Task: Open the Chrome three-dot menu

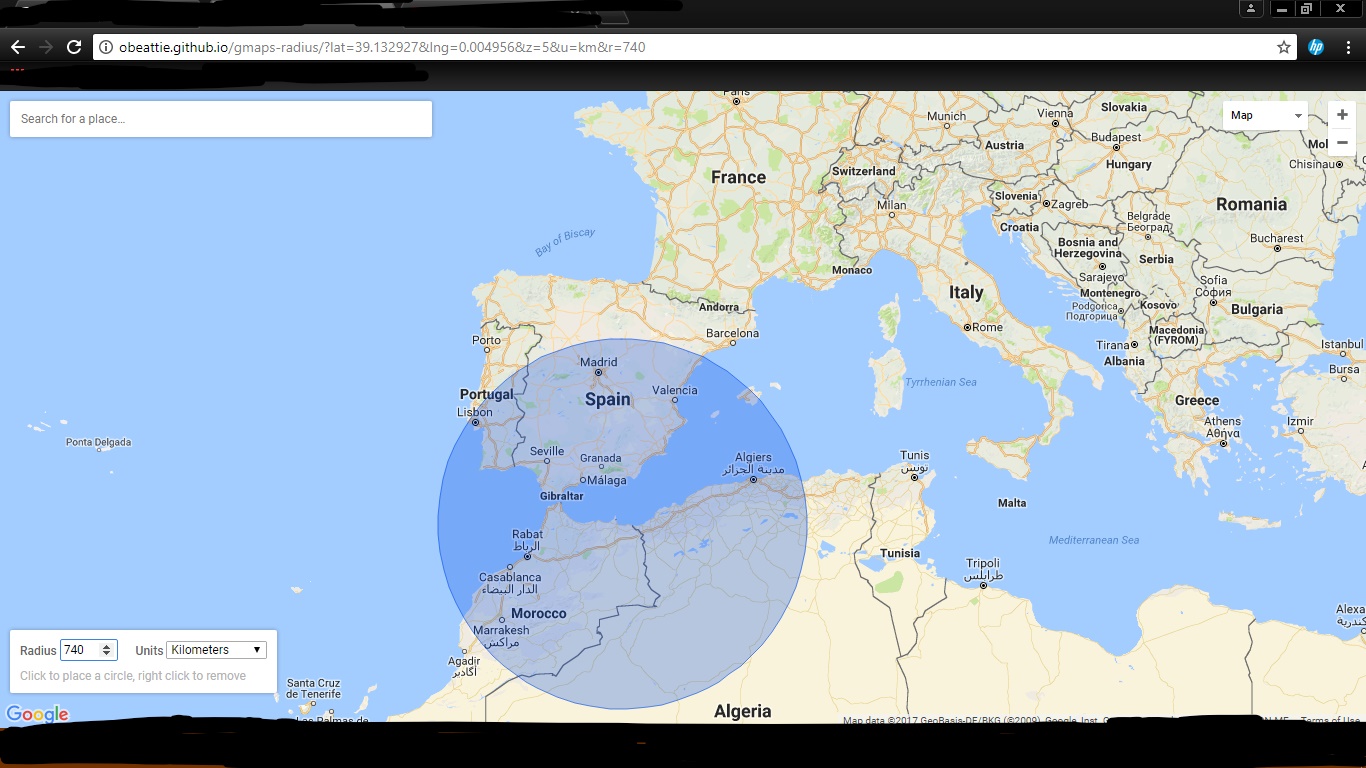Action: pos(1347,47)
